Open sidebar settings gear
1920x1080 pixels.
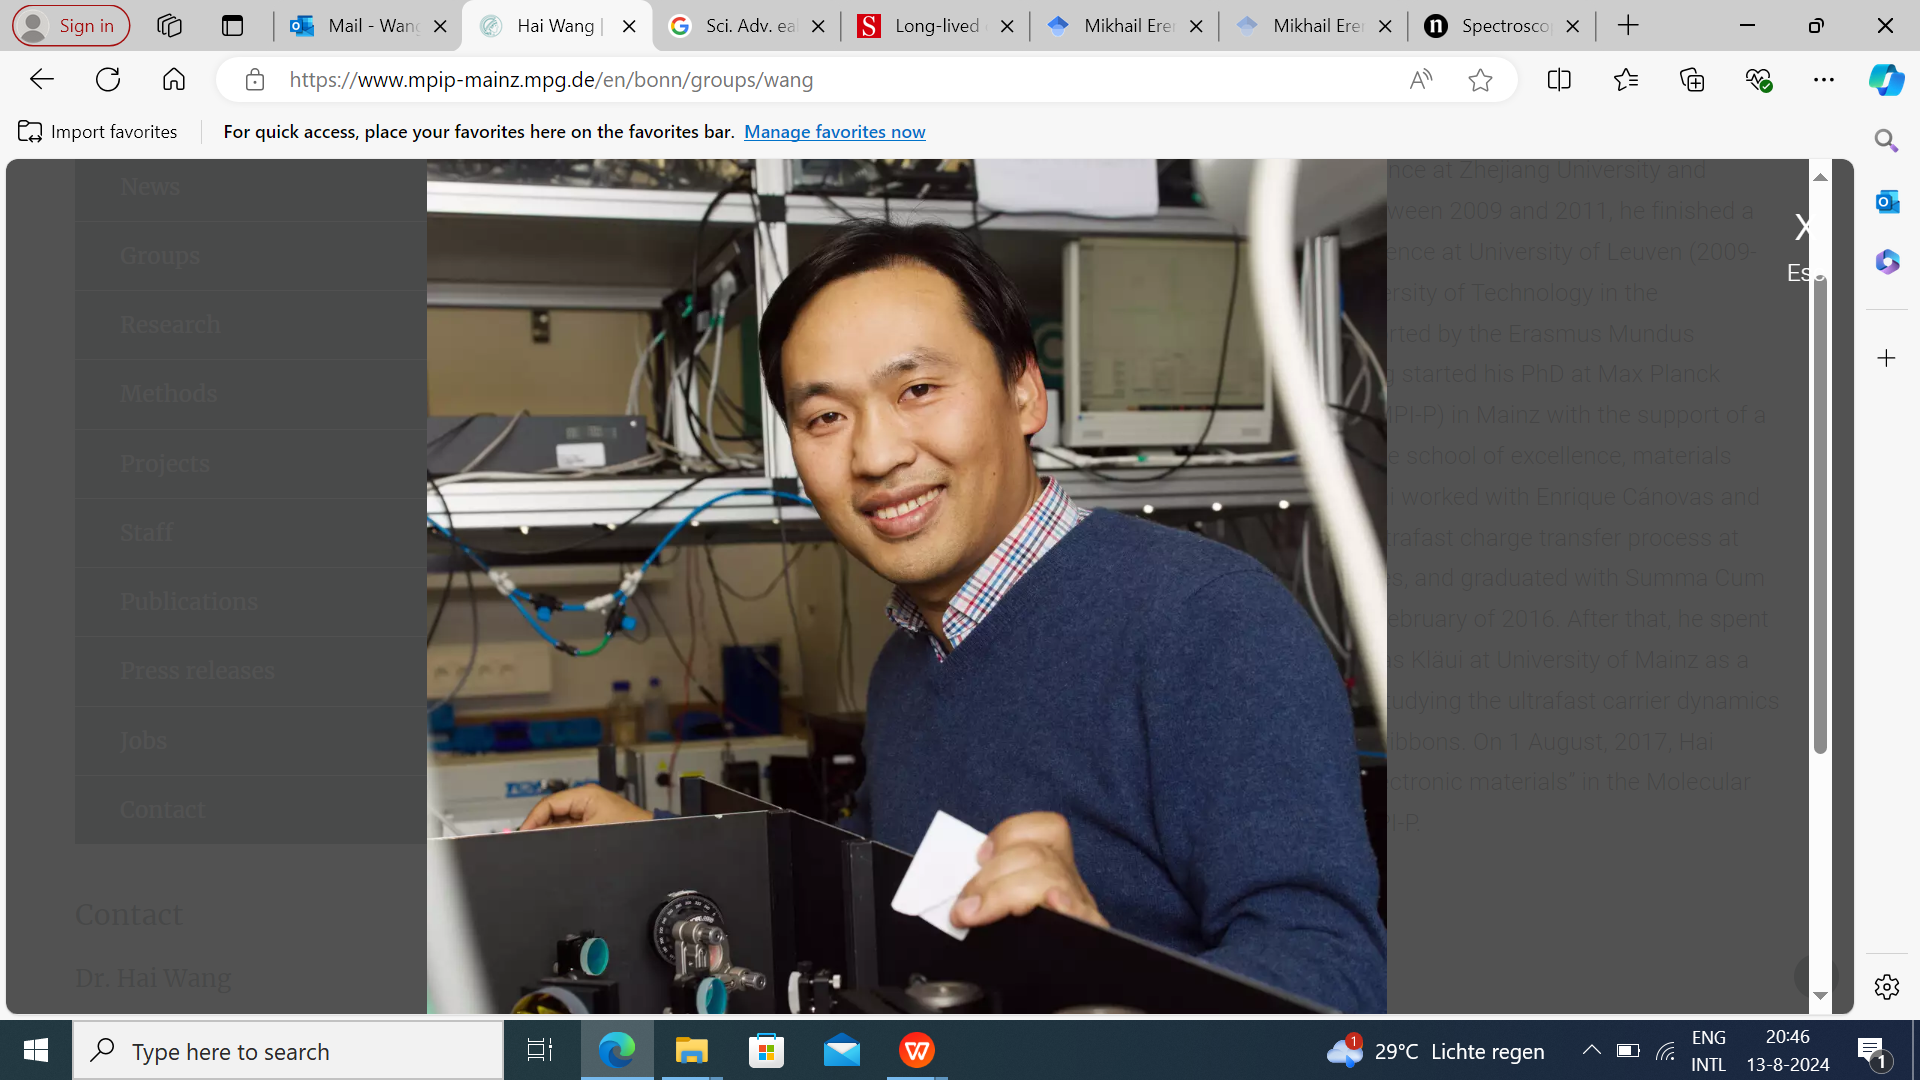click(x=1886, y=987)
